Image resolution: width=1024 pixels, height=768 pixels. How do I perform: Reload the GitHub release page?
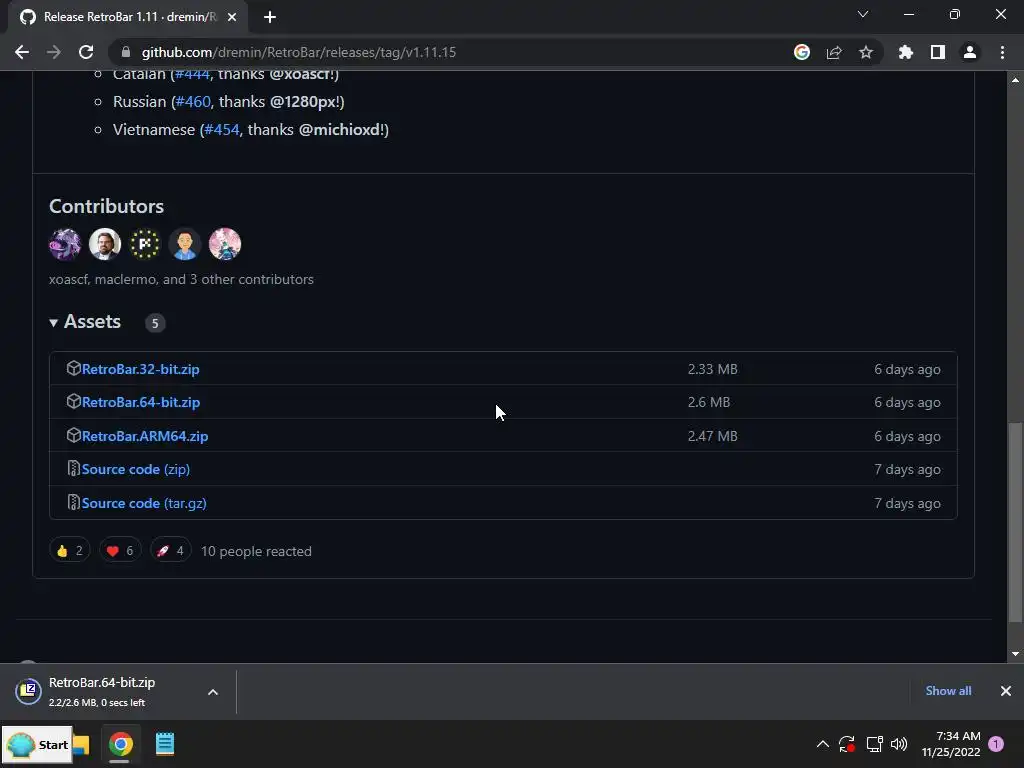click(x=86, y=52)
